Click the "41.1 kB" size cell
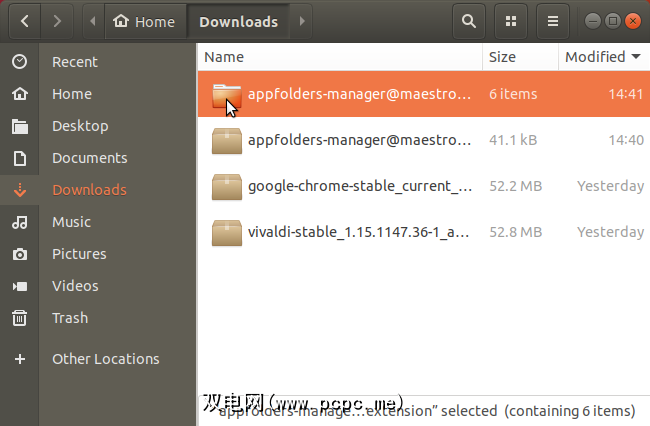The height and width of the screenshot is (426, 650). pos(513,140)
